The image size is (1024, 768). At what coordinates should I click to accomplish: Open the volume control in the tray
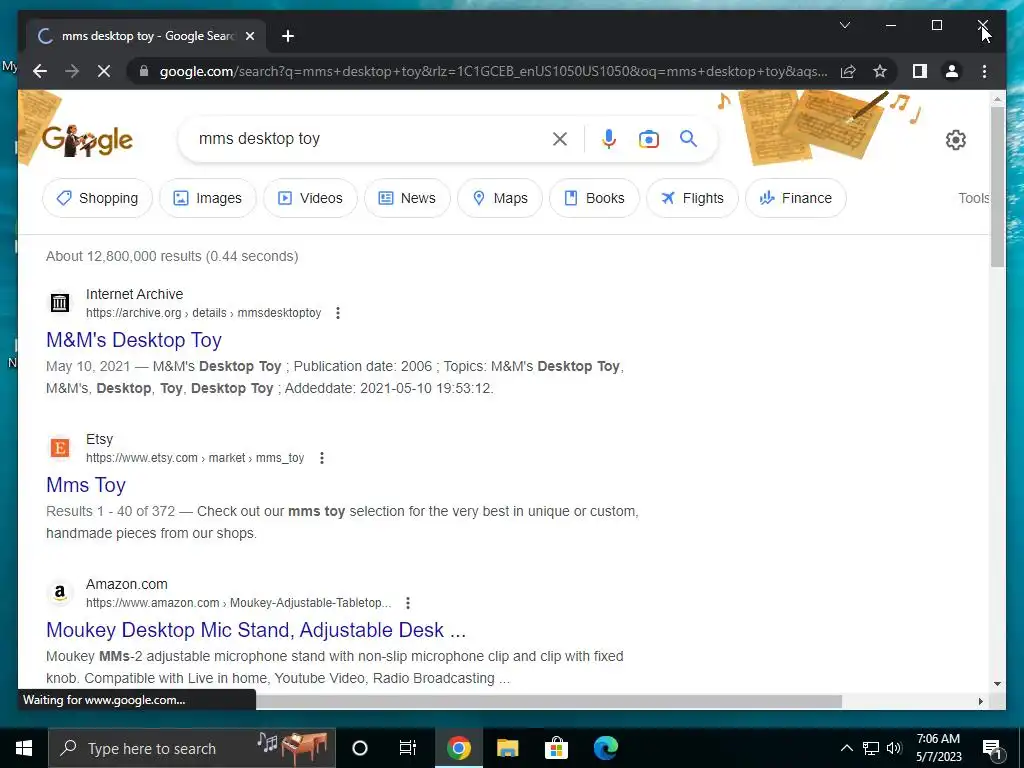tap(894, 748)
